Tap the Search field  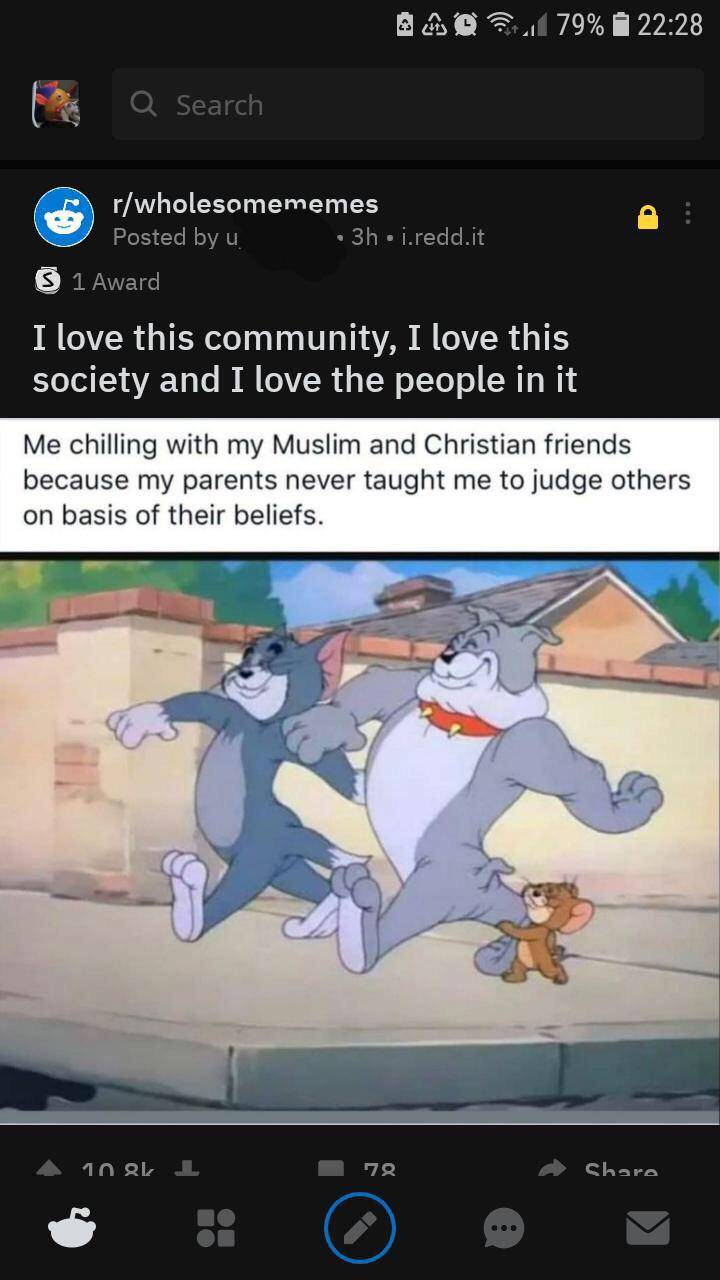[407, 104]
